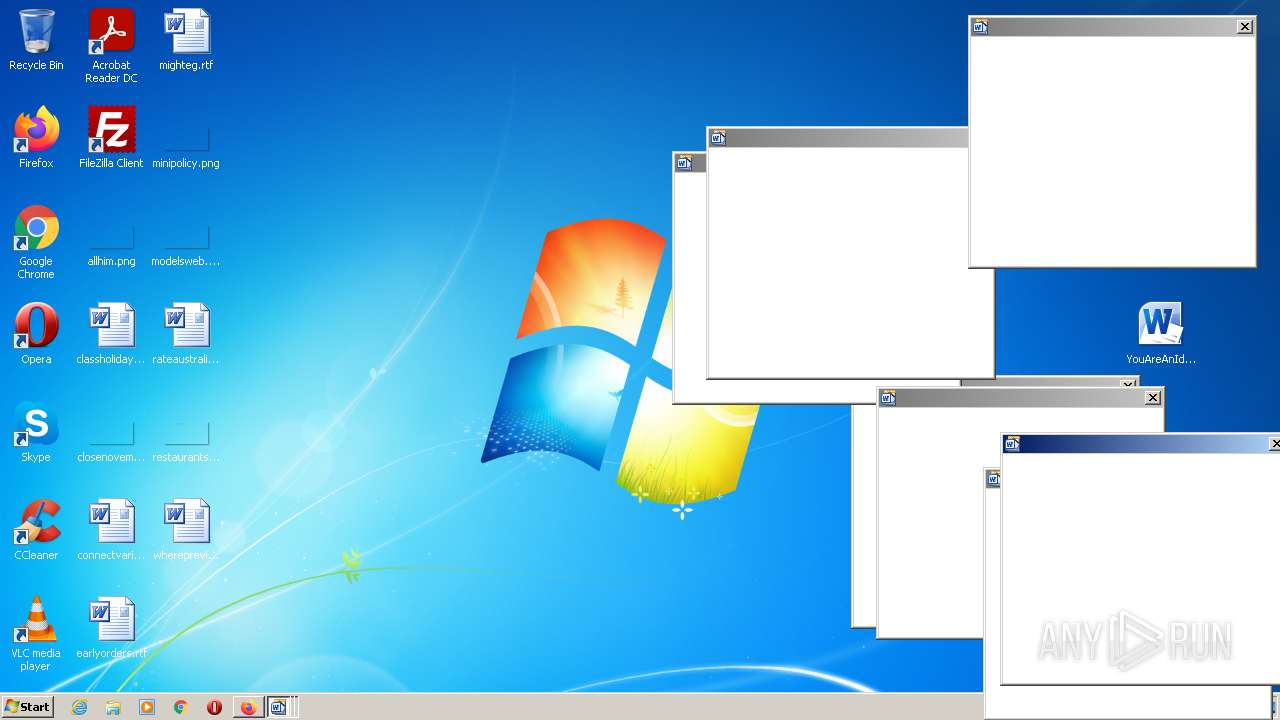Open the Windows Start menu

(x=27, y=707)
